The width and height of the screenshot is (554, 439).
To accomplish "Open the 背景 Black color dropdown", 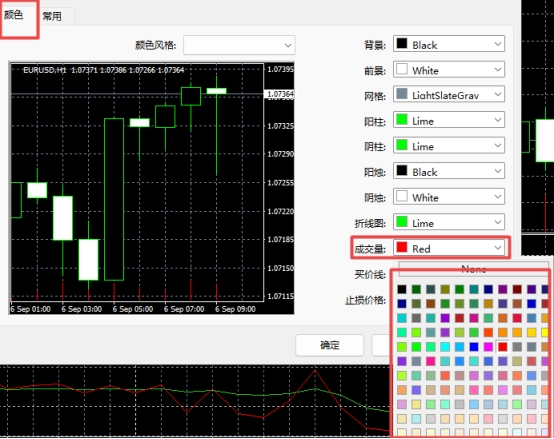I will 449,45.
